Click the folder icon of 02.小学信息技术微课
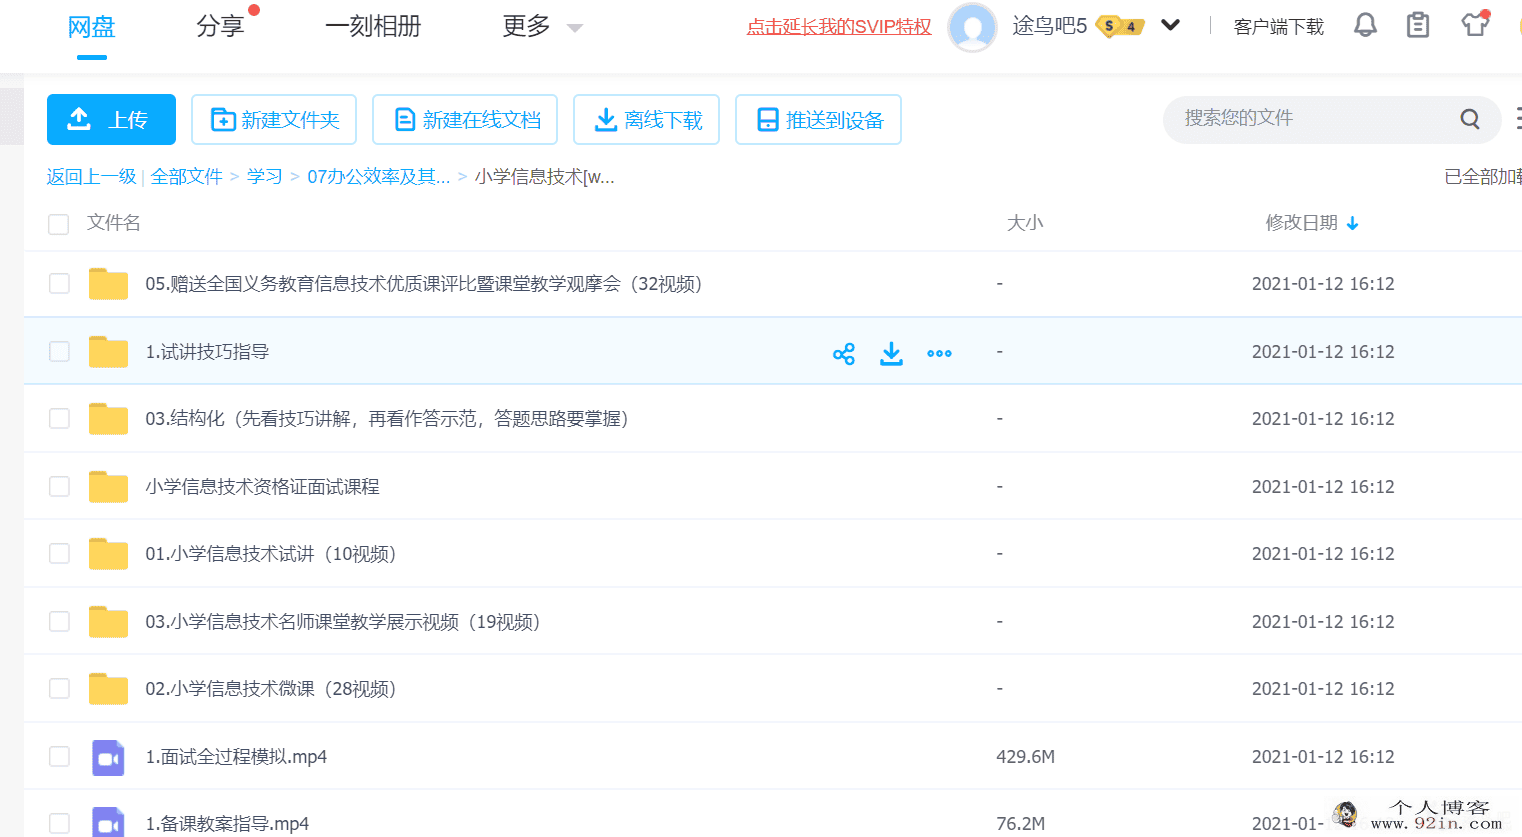 click(x=108, y=689)
